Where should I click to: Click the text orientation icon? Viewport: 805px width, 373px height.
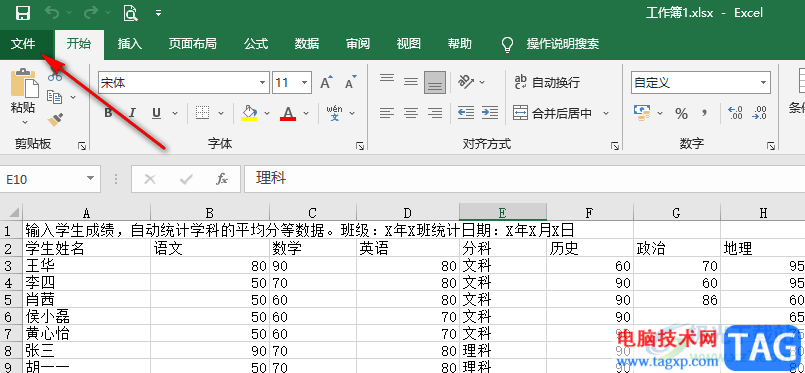pos(466,81)
